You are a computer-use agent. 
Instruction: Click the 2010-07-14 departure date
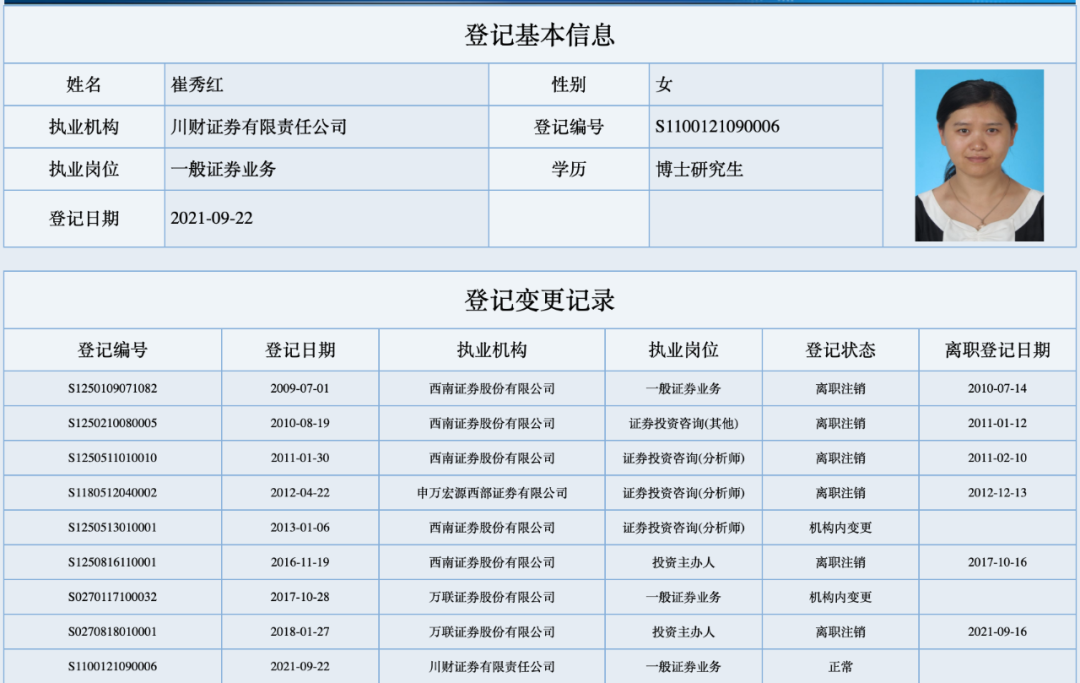997,388
